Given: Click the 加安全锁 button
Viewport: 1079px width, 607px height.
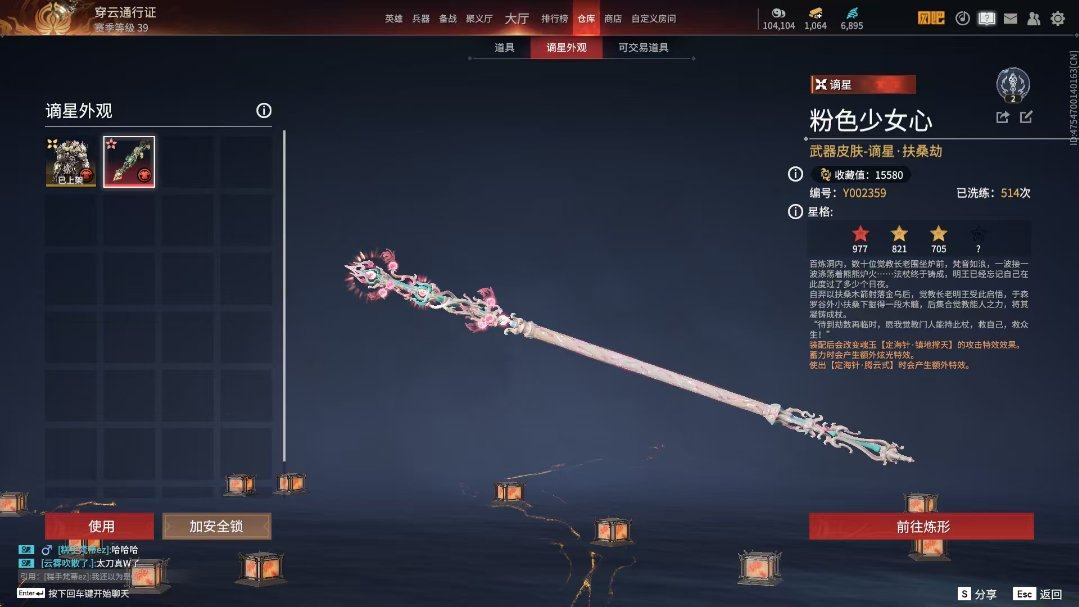Looking at the screenshot, I should pos(217,526).
